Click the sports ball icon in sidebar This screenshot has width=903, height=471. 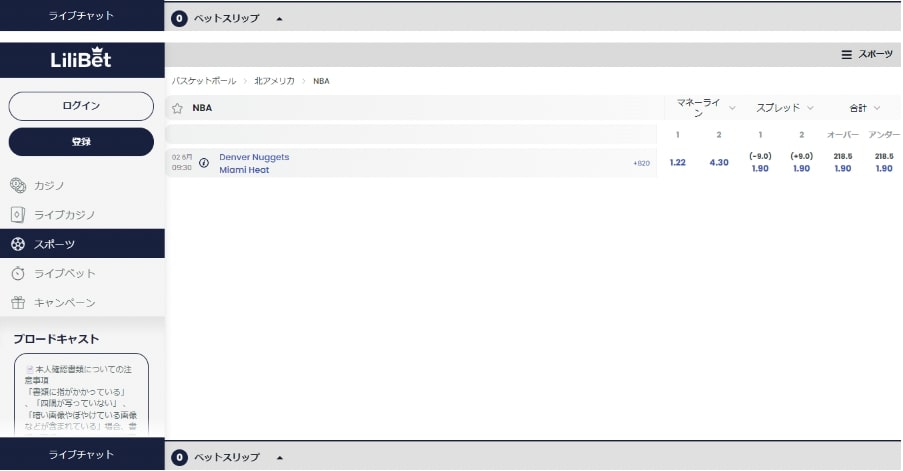coord(18,244)
